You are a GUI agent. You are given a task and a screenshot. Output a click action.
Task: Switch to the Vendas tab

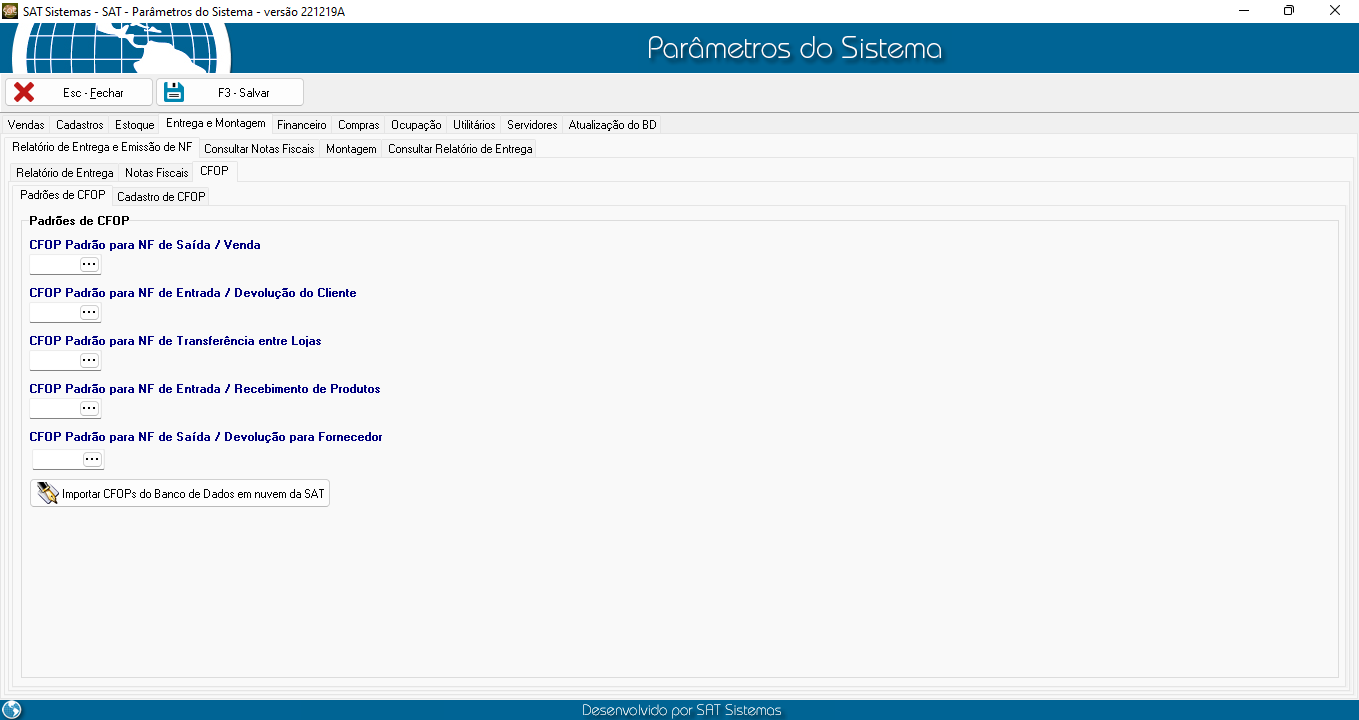[26, 125]
